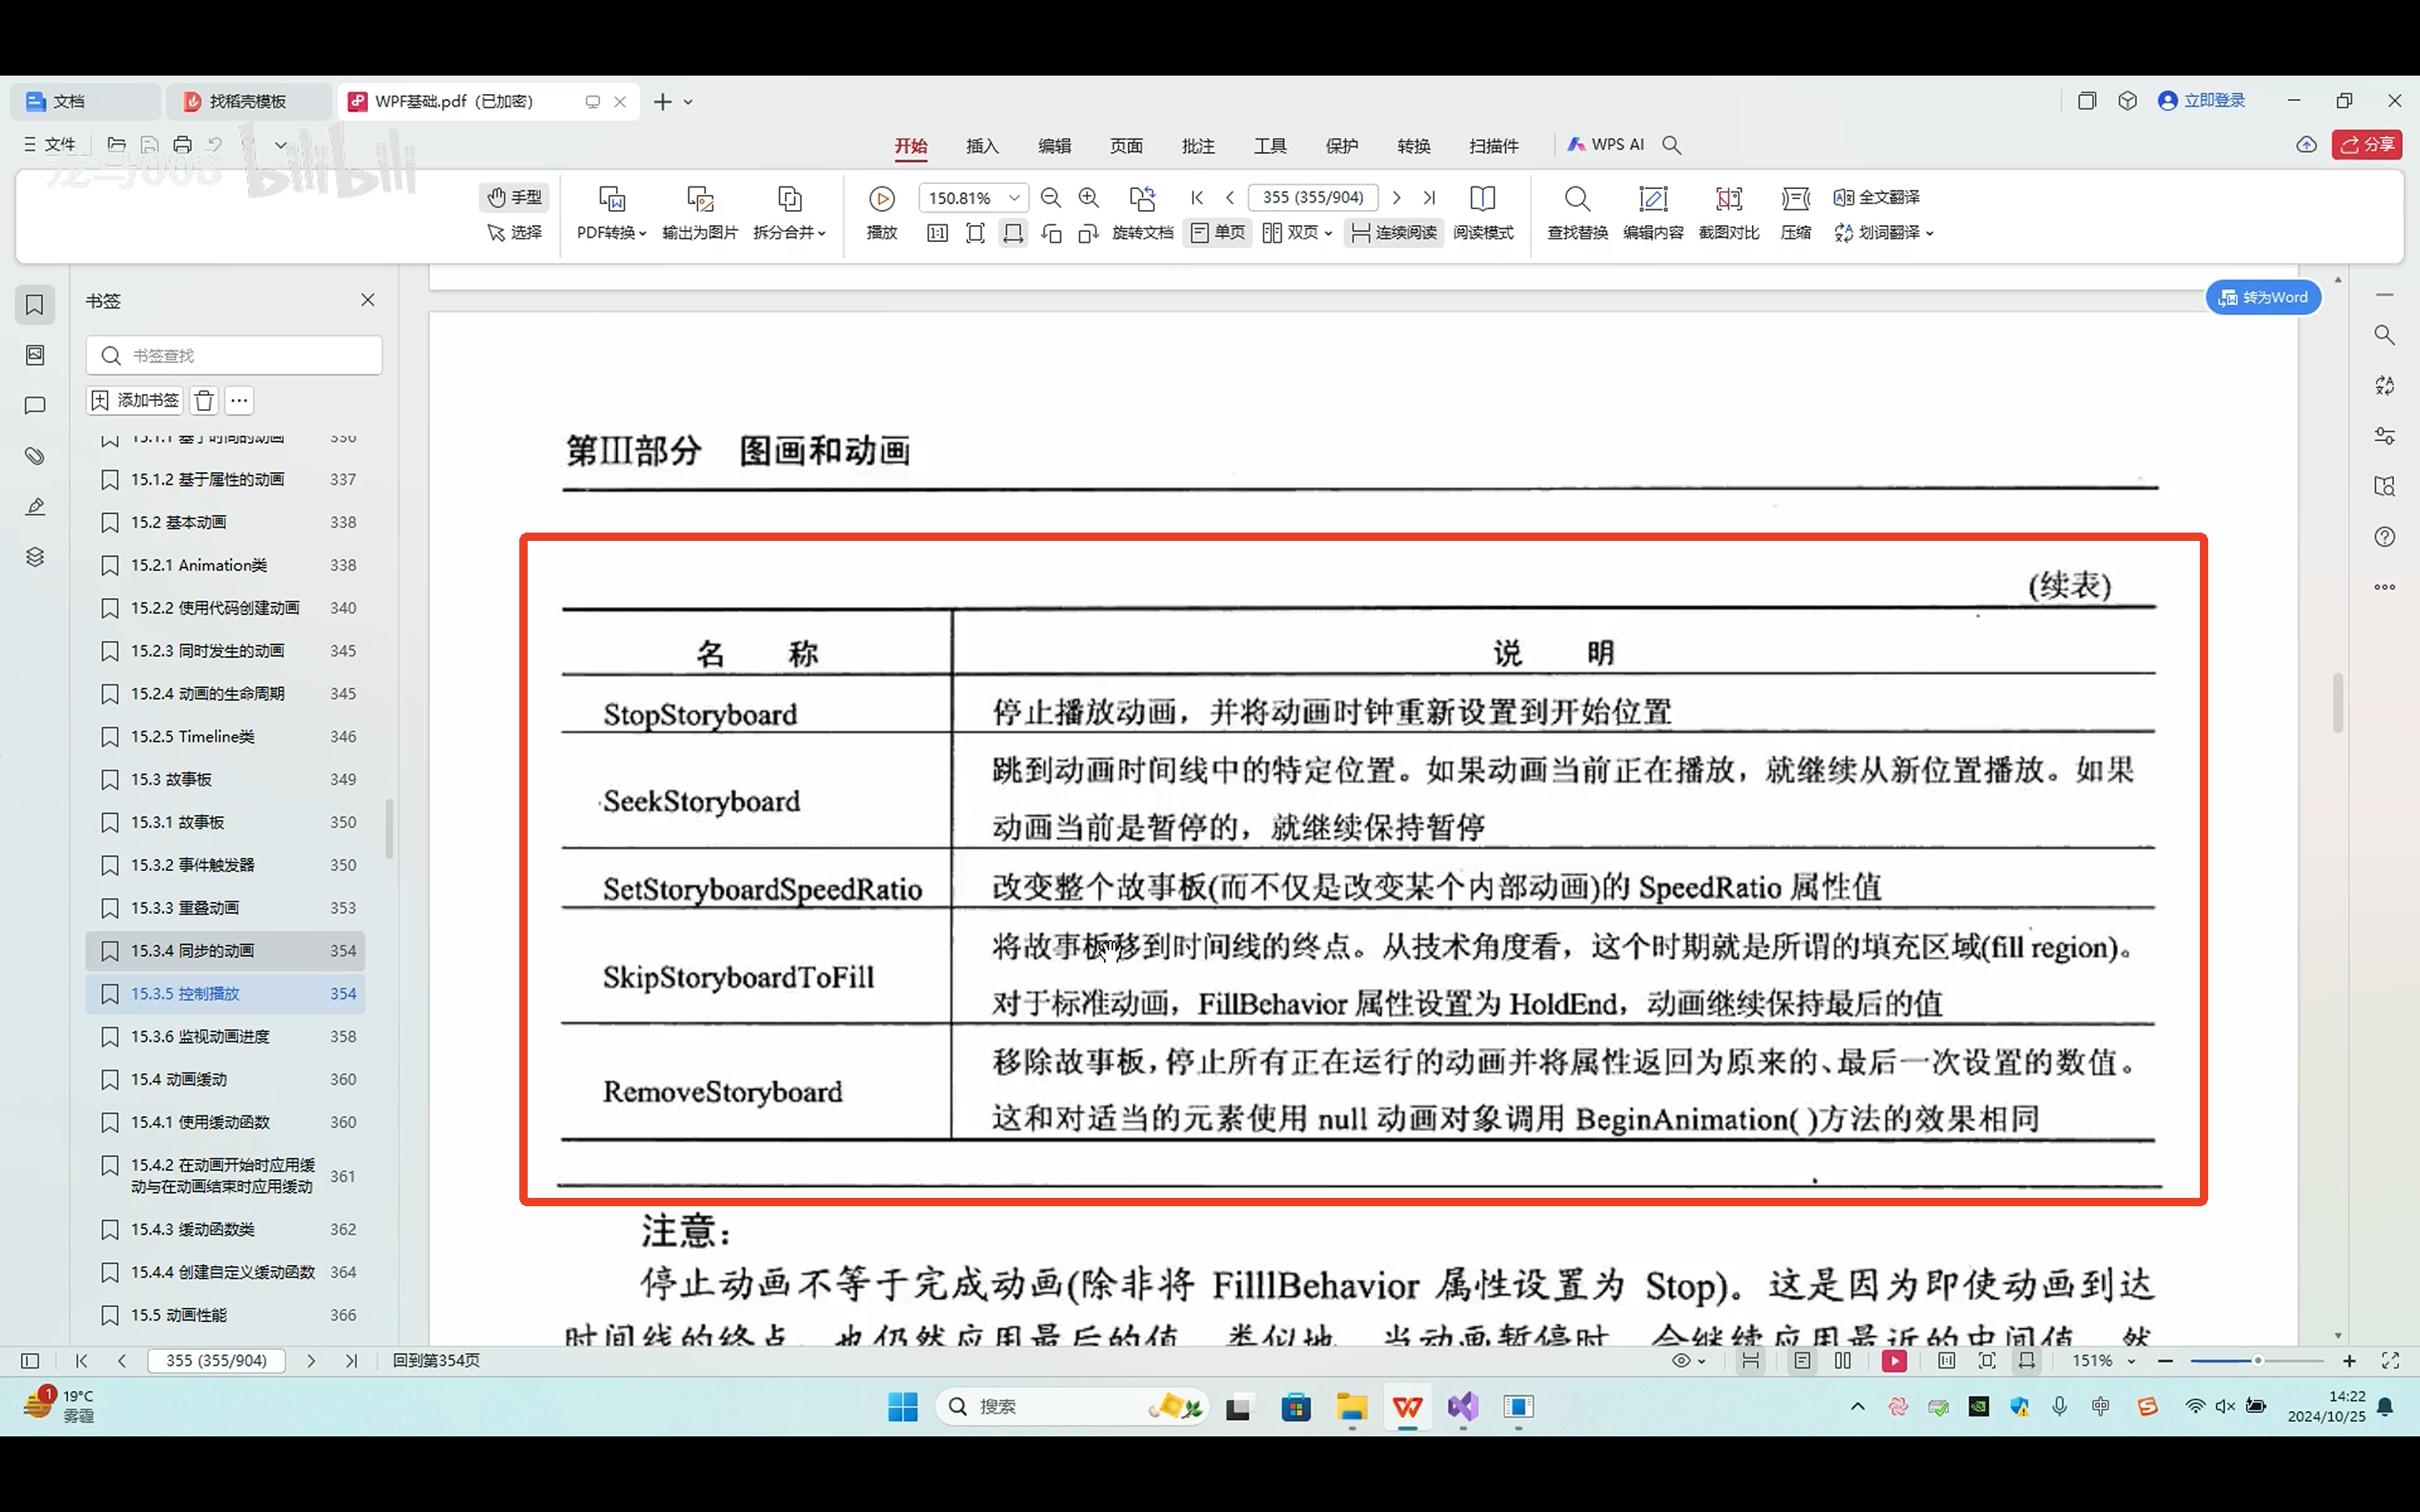This screenshot has width=2420, height=1512.
Task: Open the Annotate ribbon tab
Action: pos(1197,146)
